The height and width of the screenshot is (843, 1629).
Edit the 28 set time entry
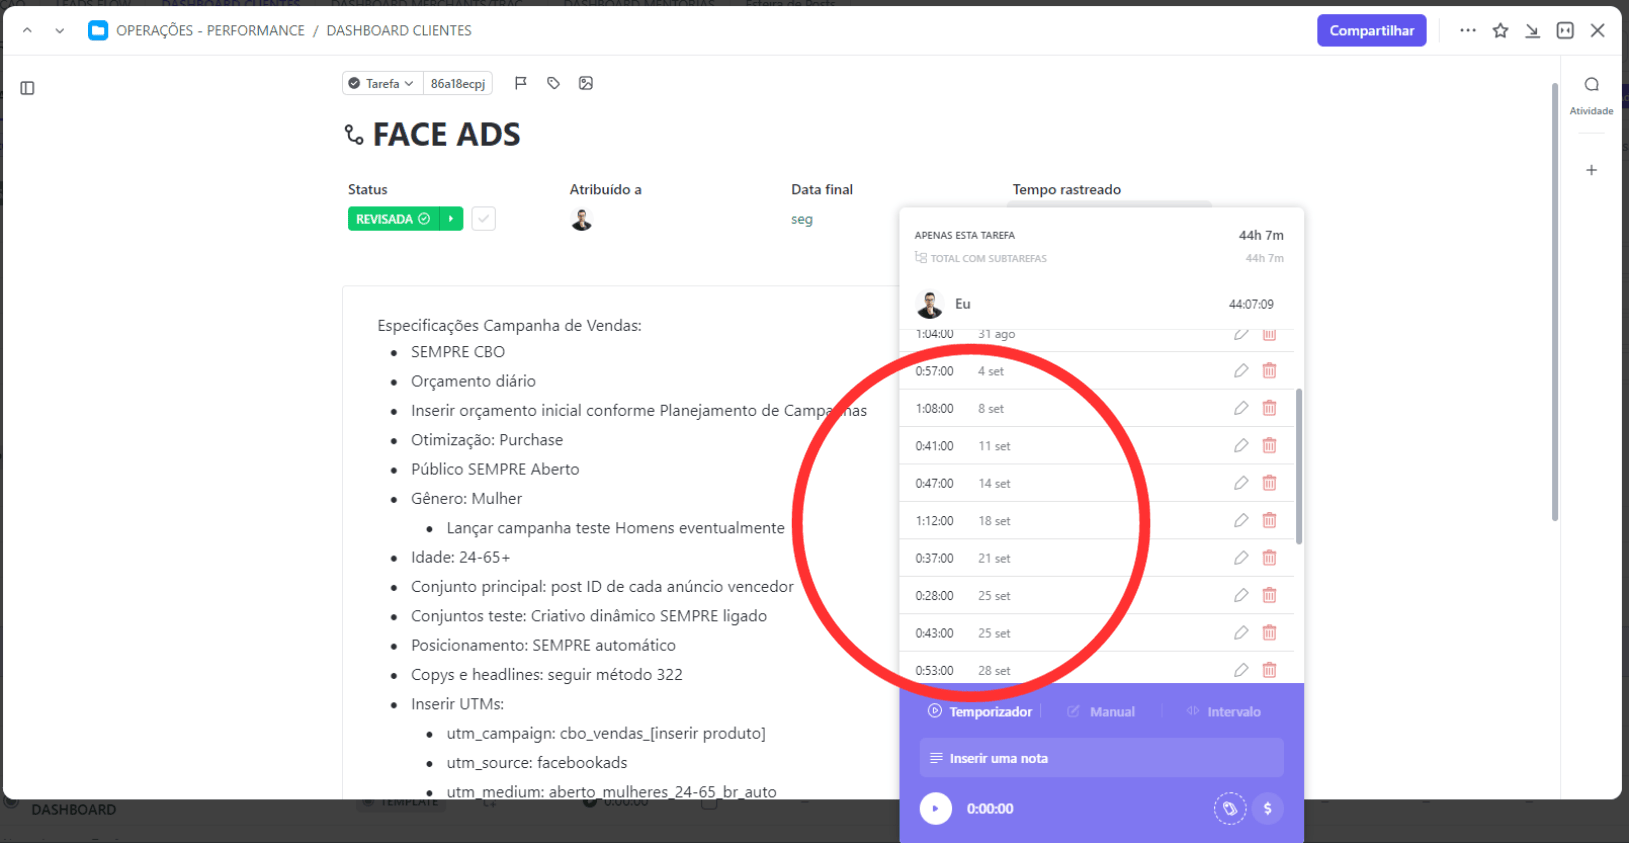1241,670
